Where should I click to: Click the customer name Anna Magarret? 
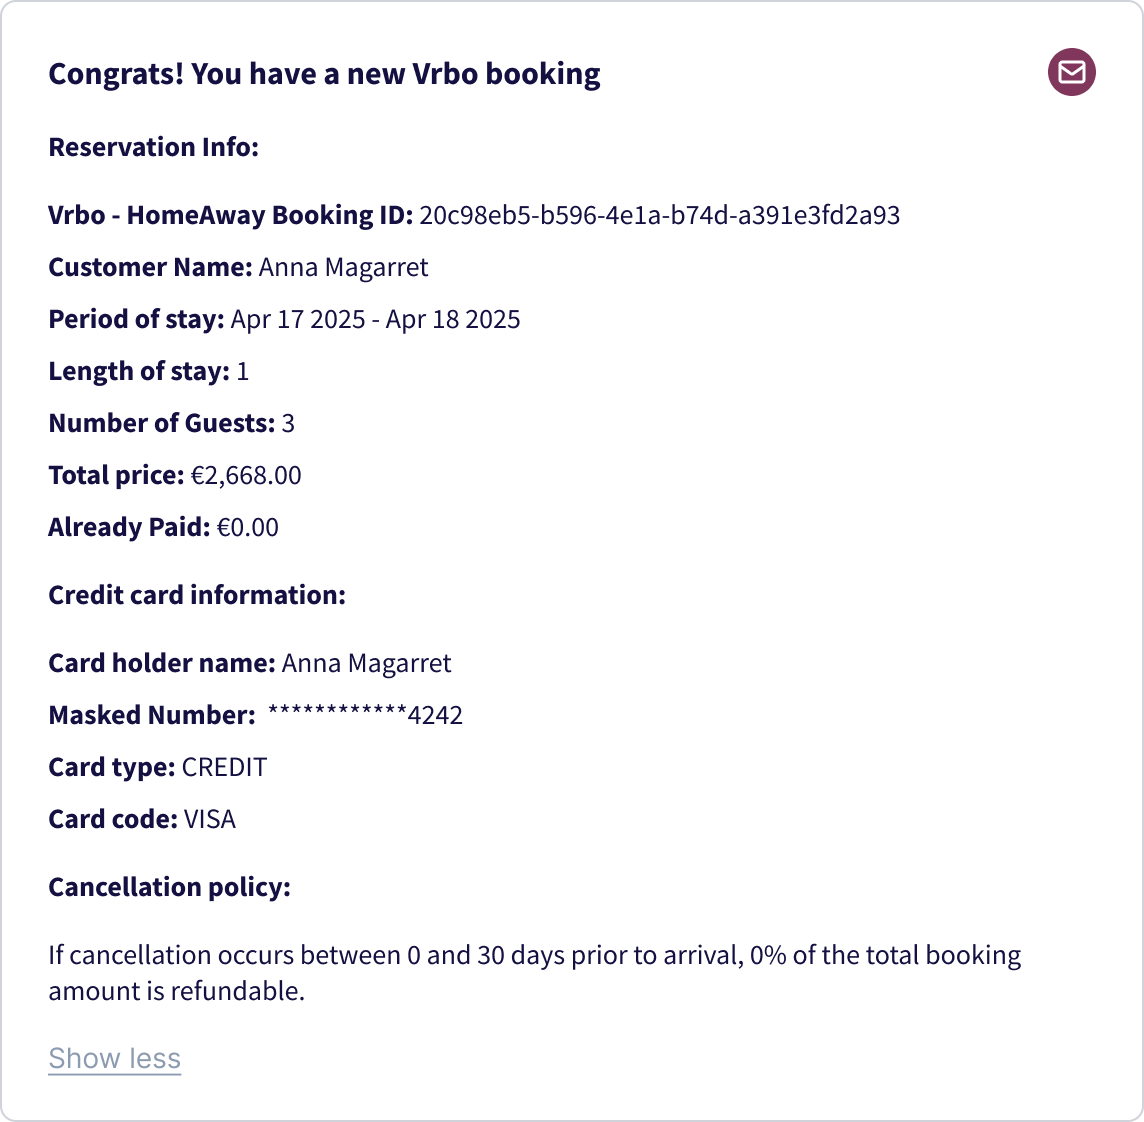[x=344, y=267]
